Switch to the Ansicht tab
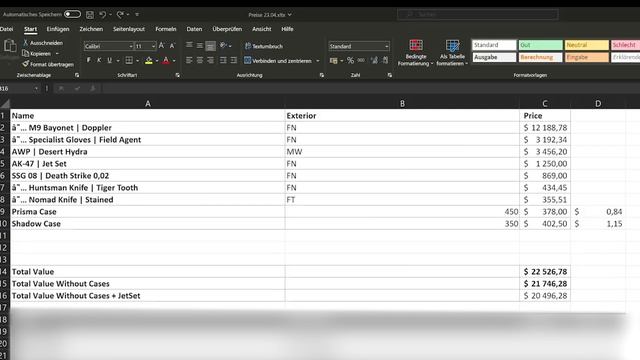640x360 pixels. pos(262,29)
